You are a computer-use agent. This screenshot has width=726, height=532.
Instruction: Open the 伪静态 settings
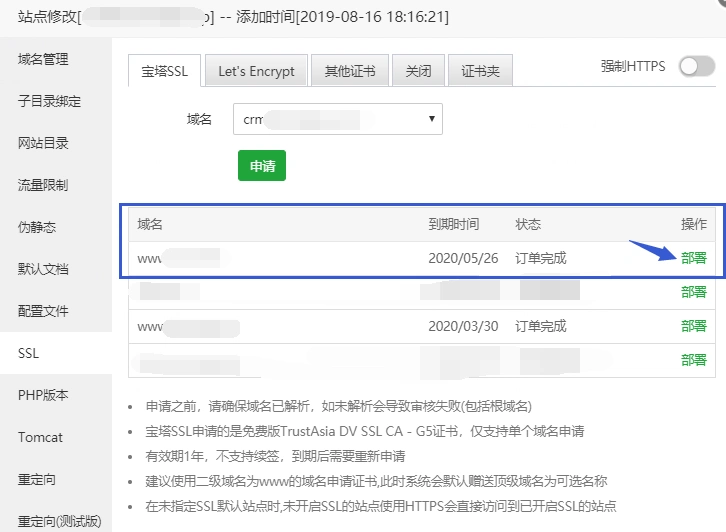point(37,227)
